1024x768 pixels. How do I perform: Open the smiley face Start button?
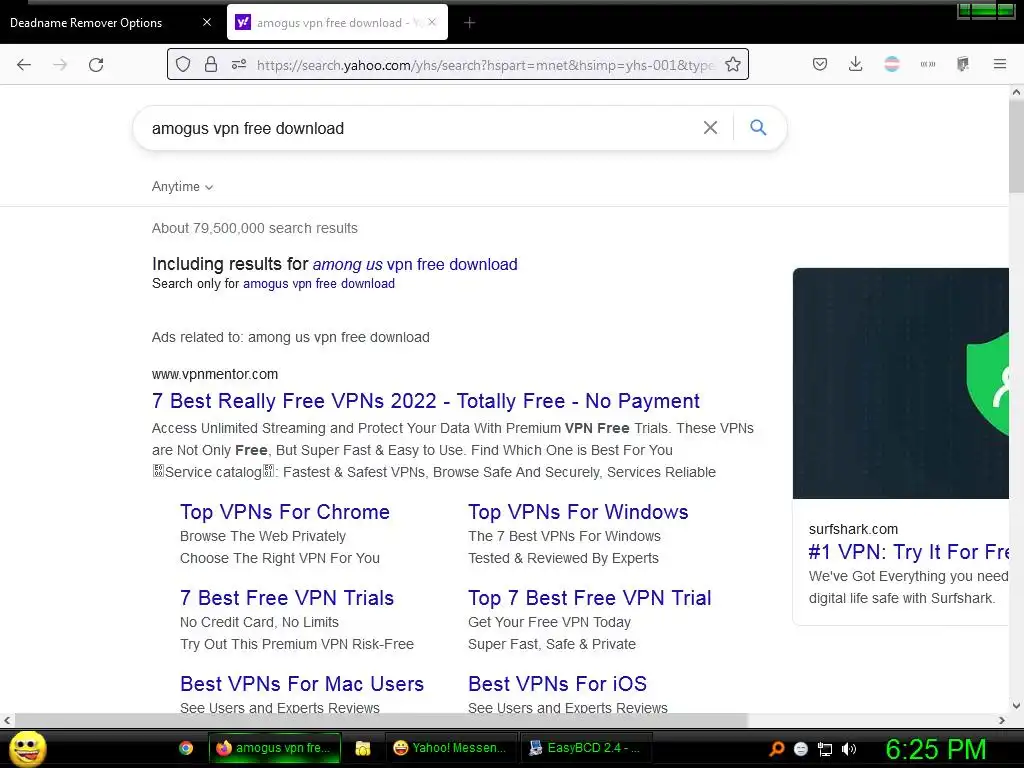pyautogui.click(x=27, y=748)
